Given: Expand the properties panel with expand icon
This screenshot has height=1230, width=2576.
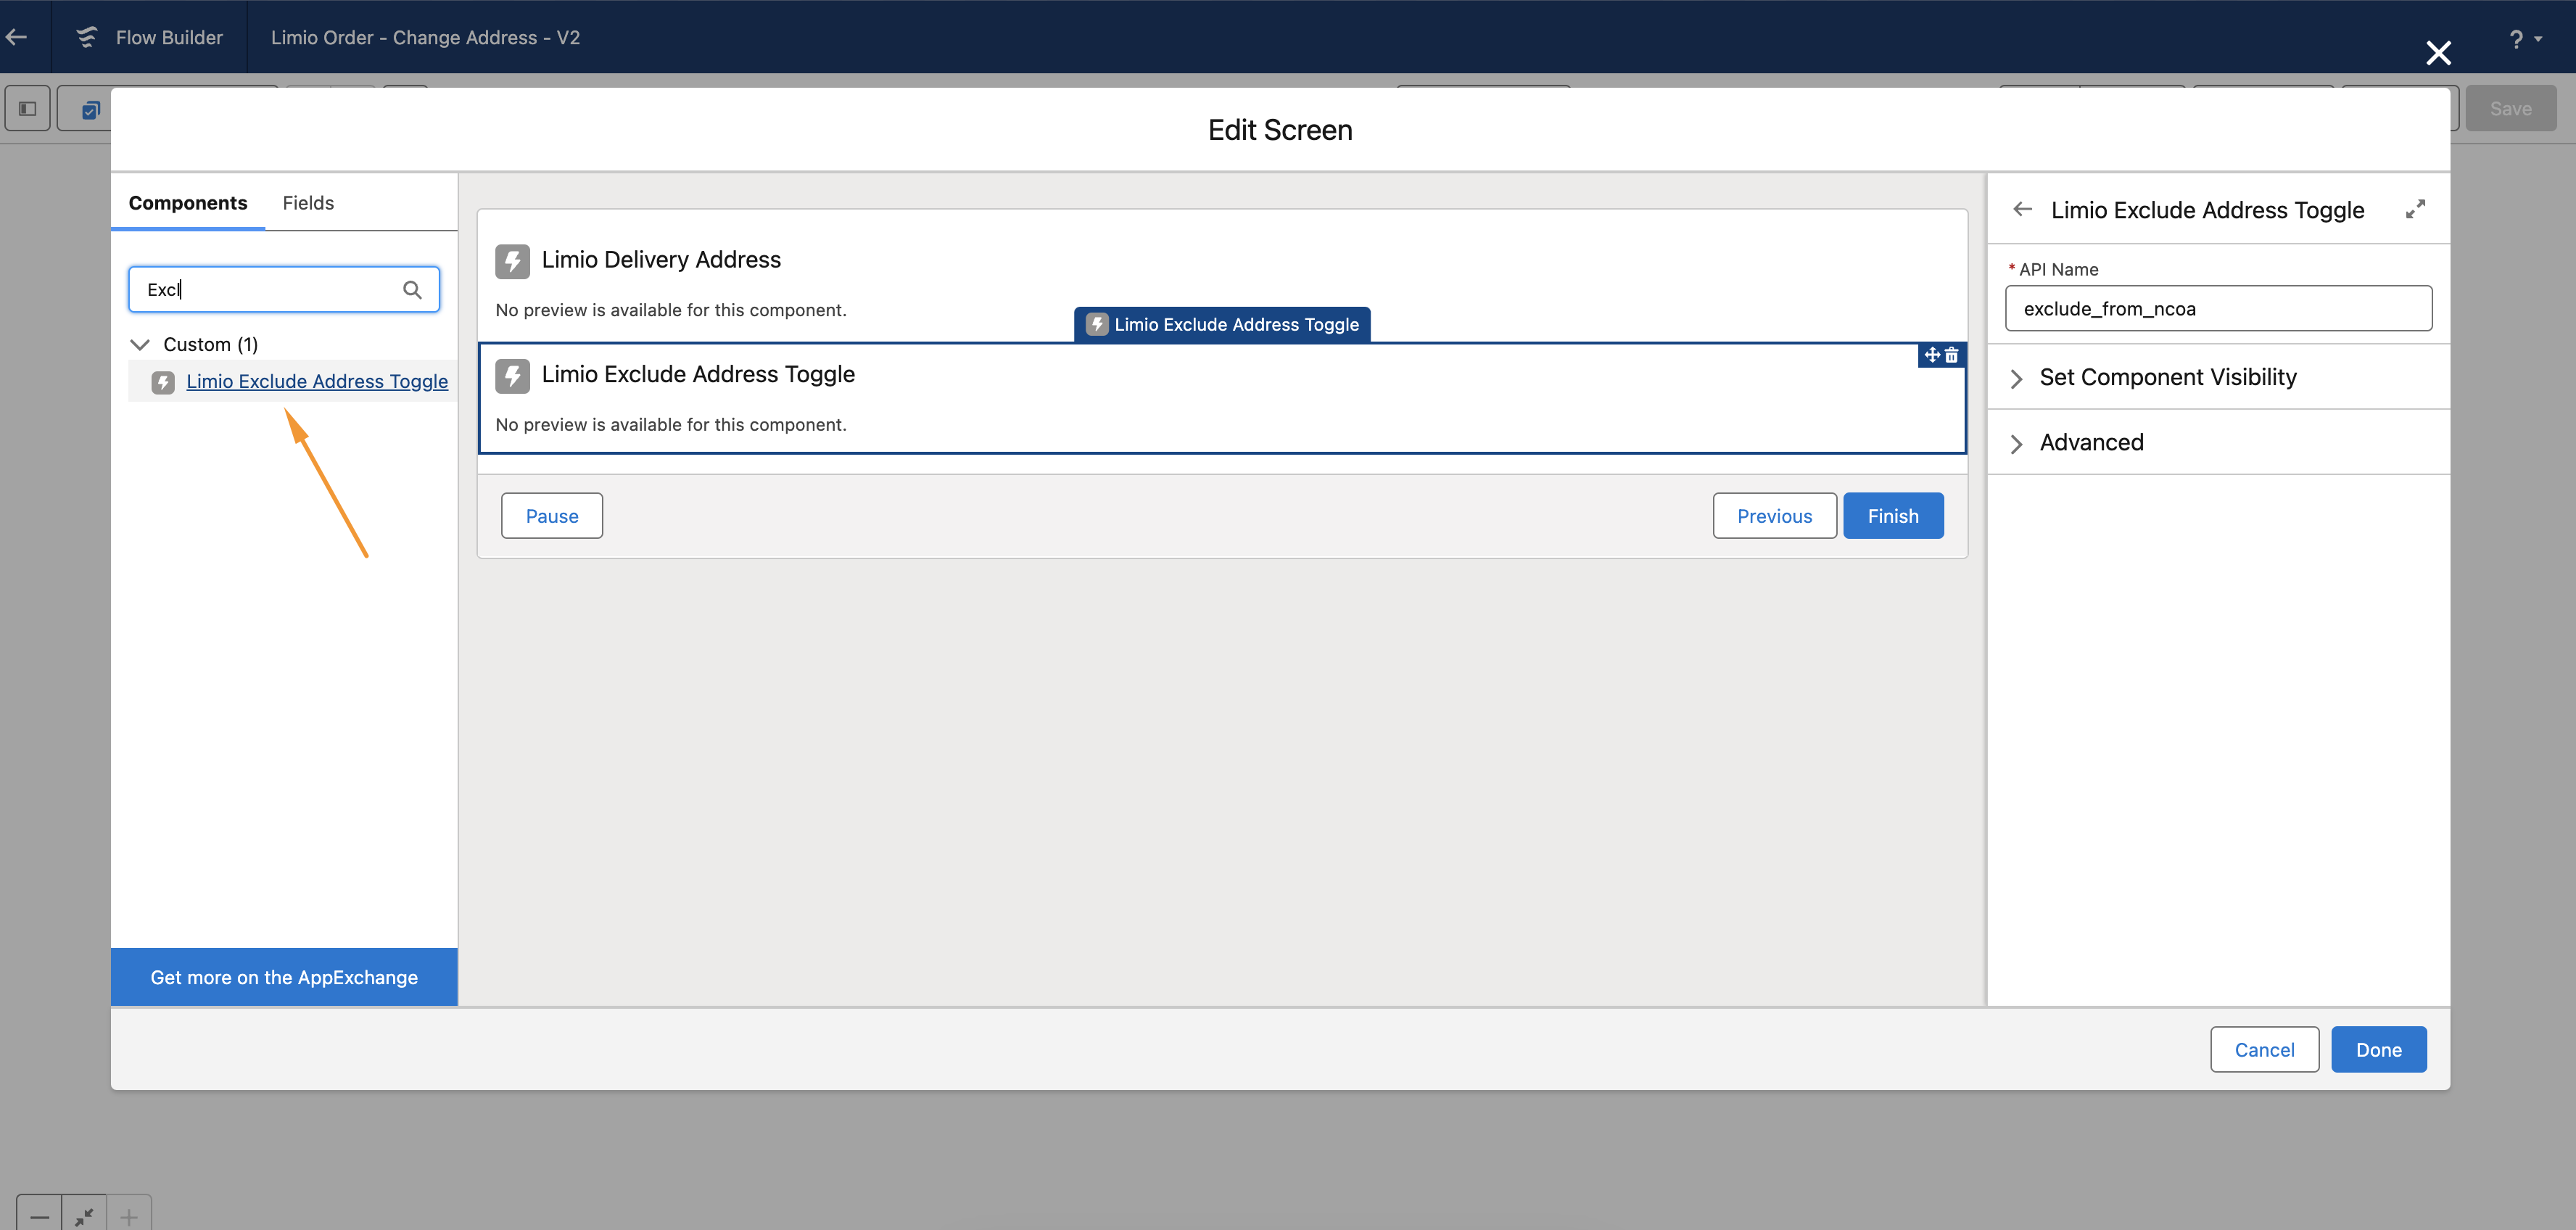Looking at the screenshot, I should [x=2415, y=209].
